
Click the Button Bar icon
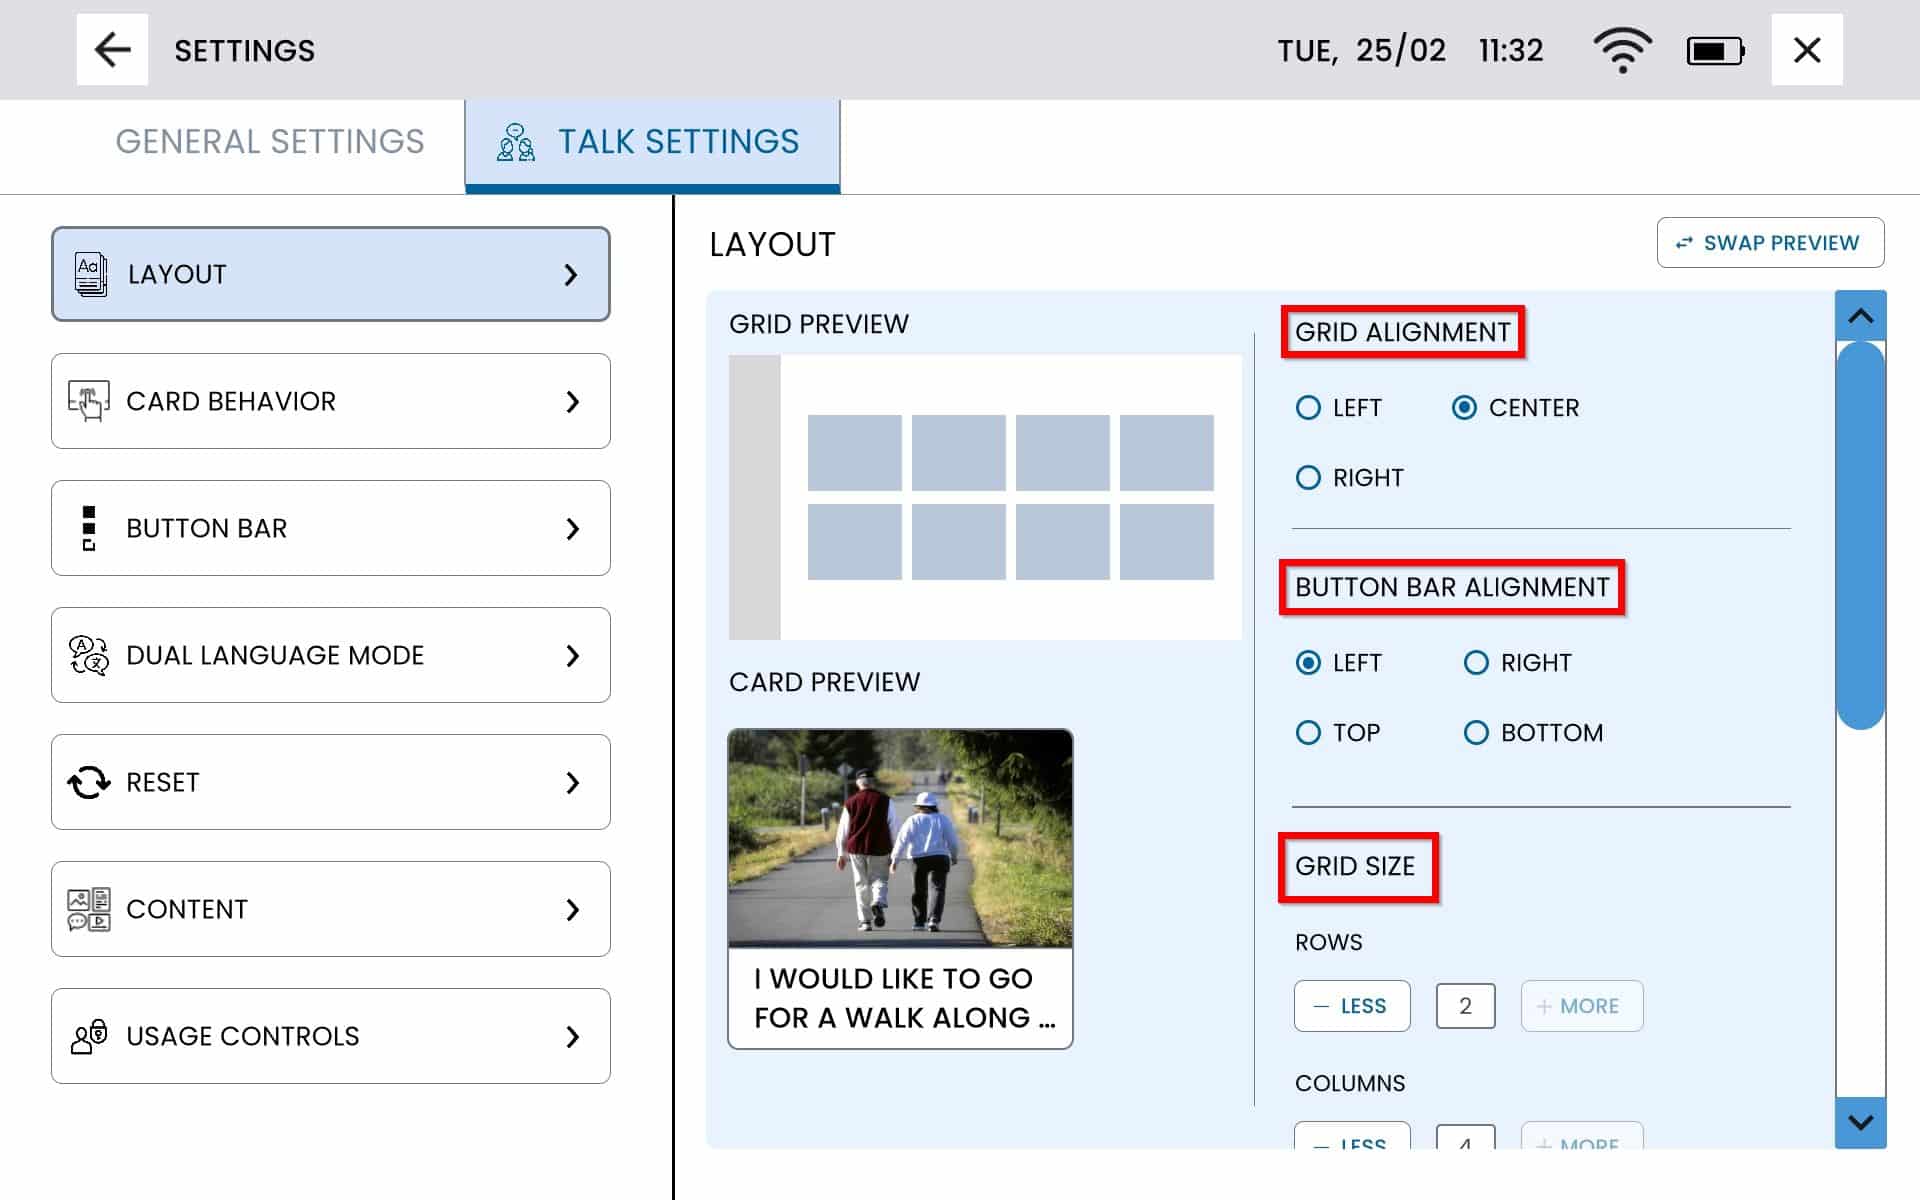tap(89, 528)
